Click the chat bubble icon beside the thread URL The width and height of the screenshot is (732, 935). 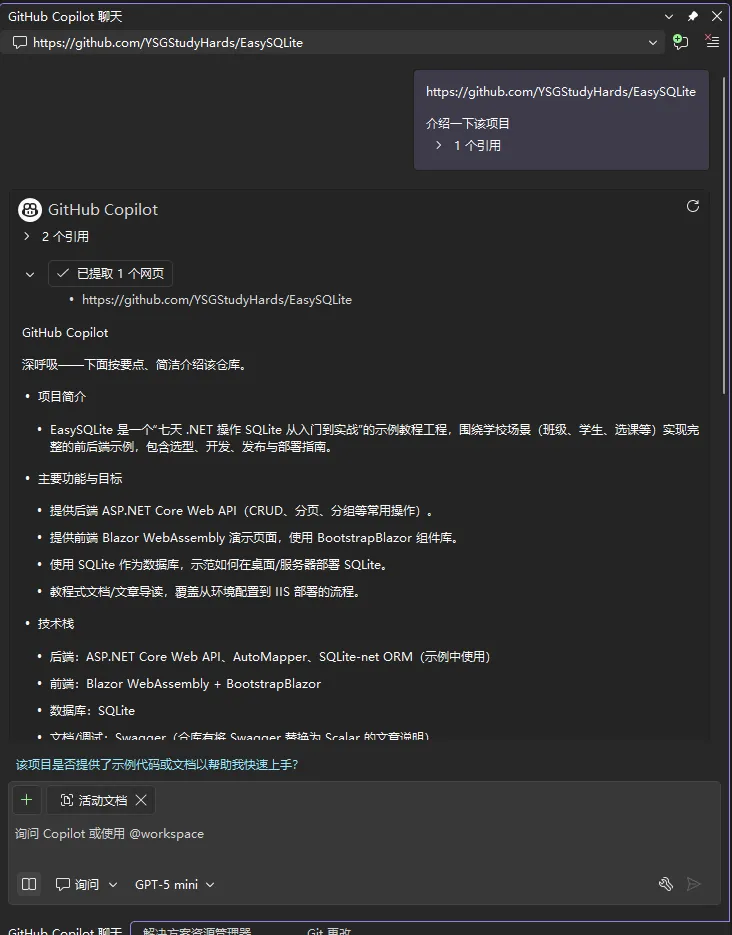(x=20, y=42)
